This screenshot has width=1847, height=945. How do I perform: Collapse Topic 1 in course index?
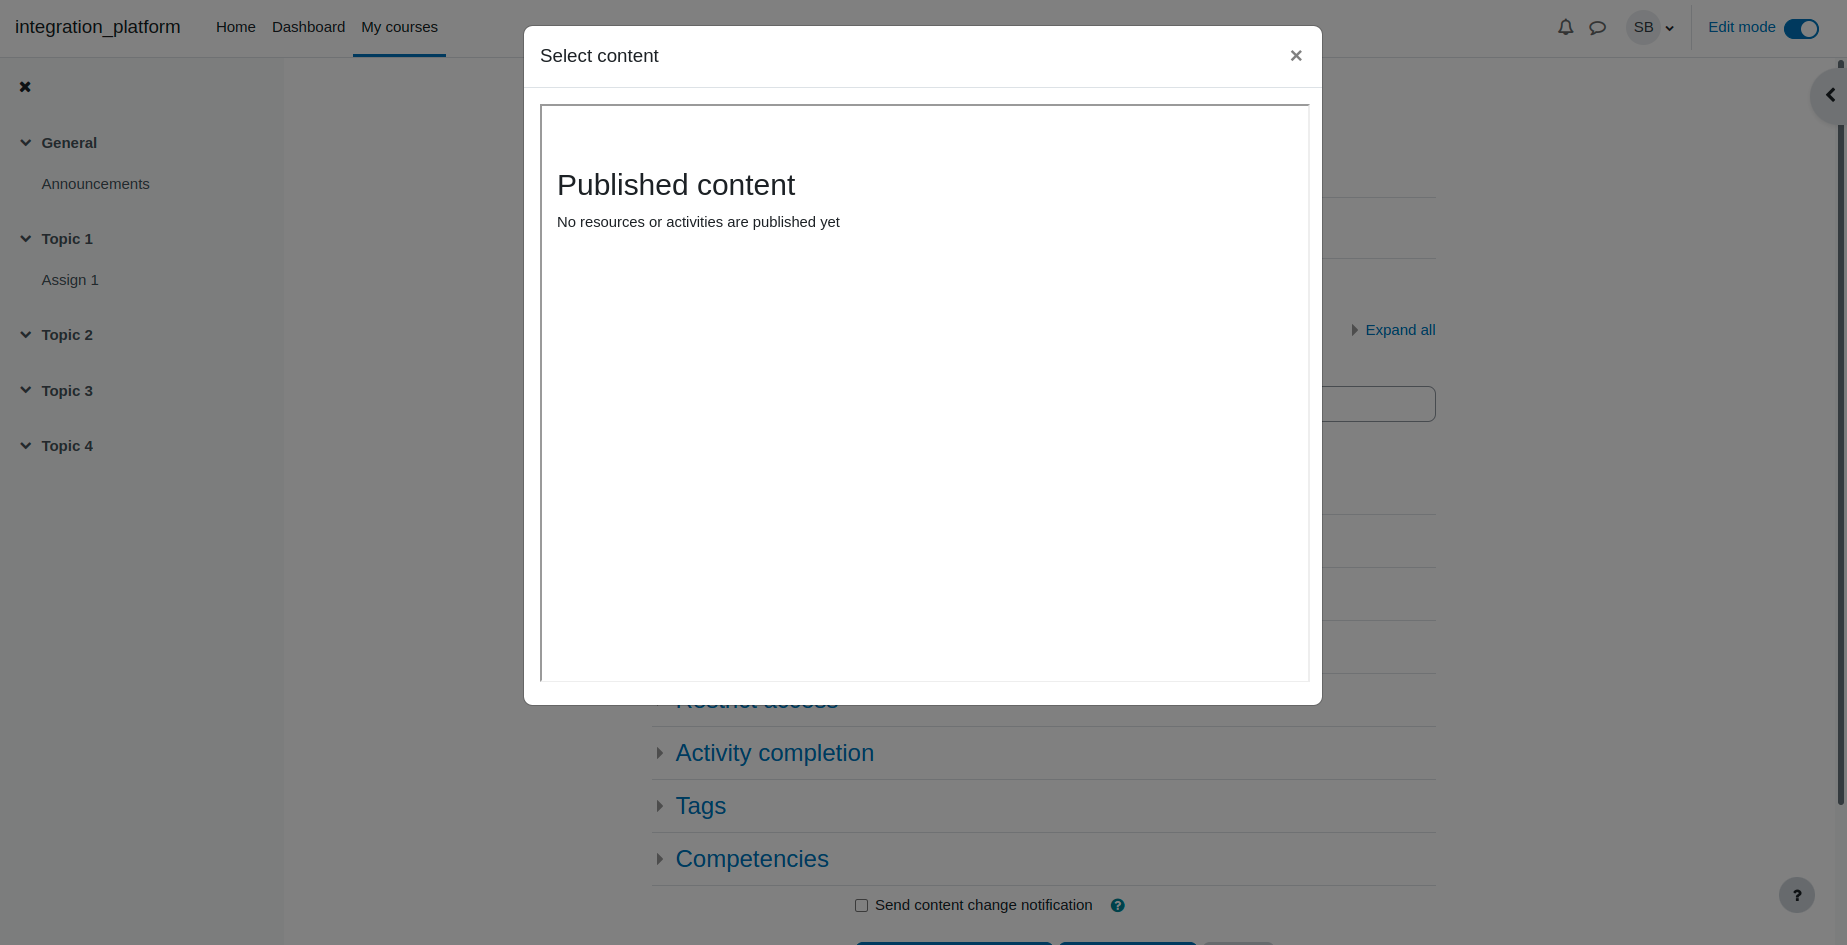pos(26,239)
